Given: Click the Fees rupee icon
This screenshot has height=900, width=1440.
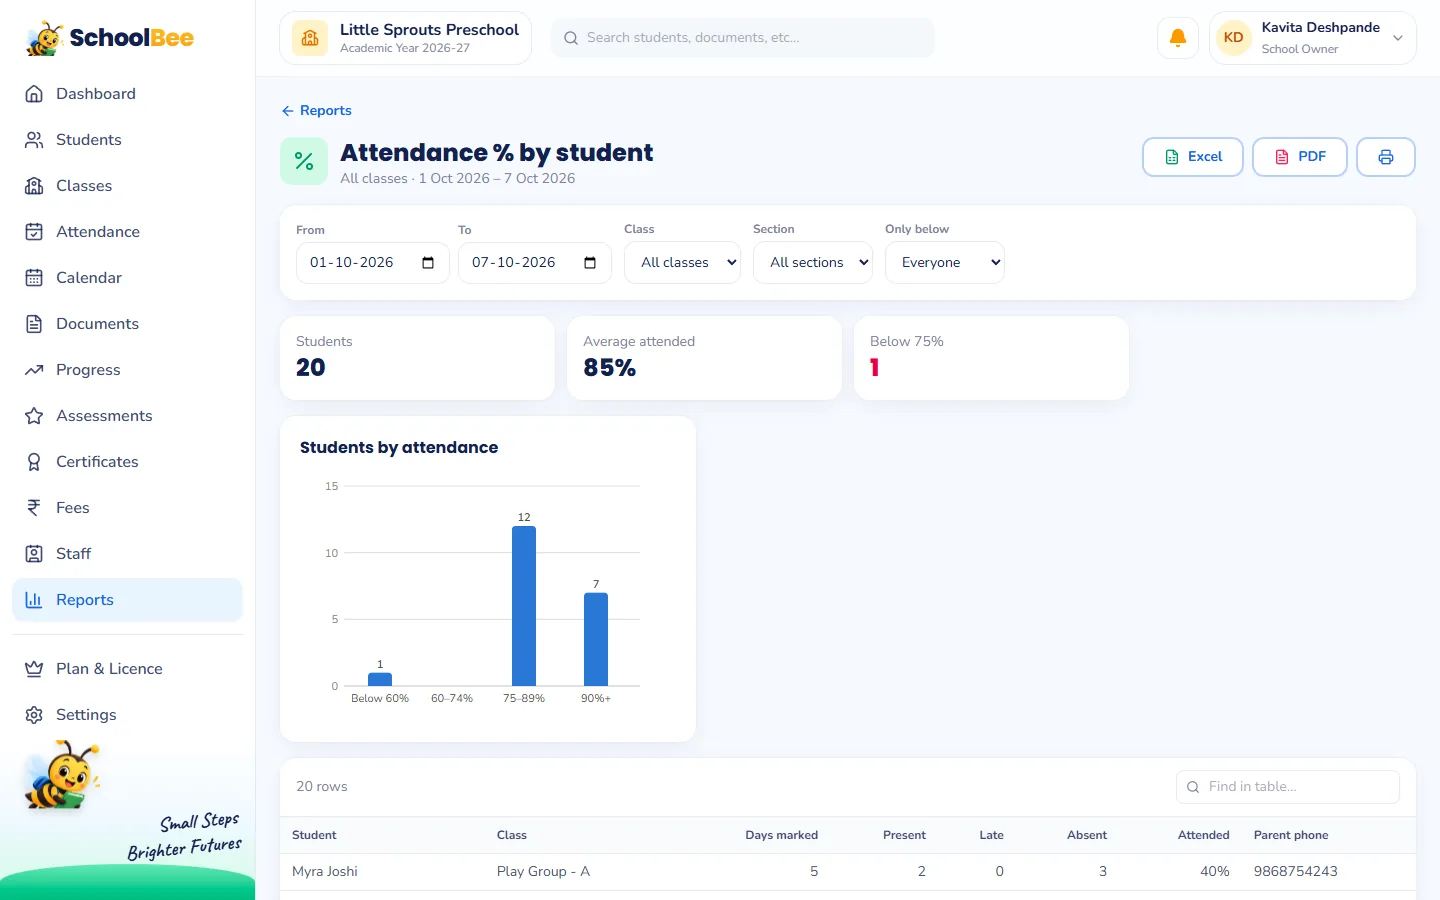Looking at the screenshot, I should click(34, 508).
